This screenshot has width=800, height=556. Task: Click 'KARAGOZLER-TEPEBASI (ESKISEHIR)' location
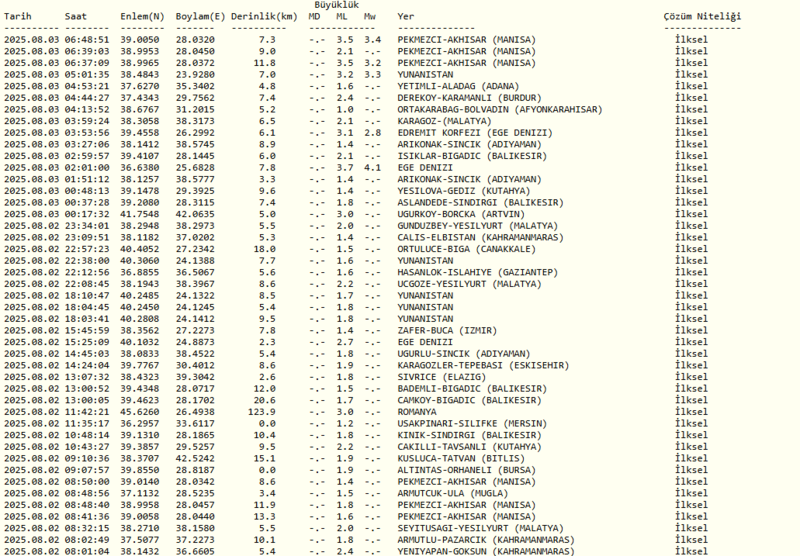pos(483,366)
